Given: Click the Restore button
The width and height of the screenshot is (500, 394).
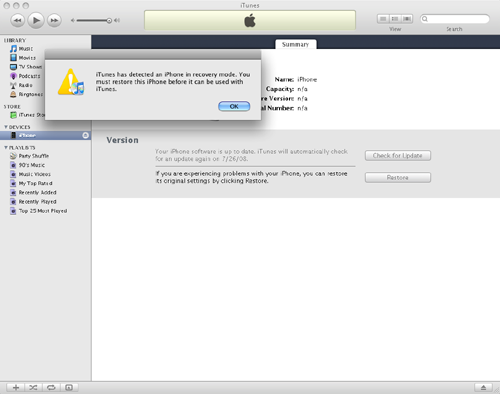Looking at the screenshot, I should click(398, 178).
